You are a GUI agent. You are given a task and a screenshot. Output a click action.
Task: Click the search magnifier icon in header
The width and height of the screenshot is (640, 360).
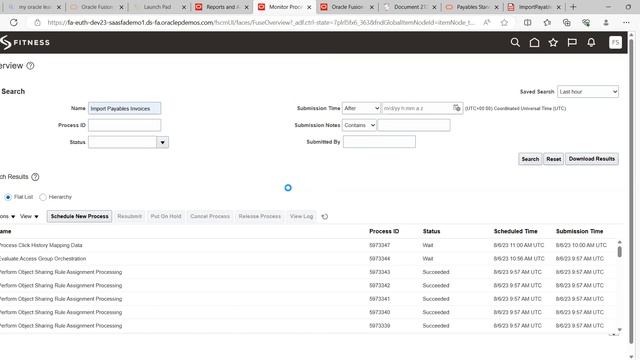click(x=515, y=42)
